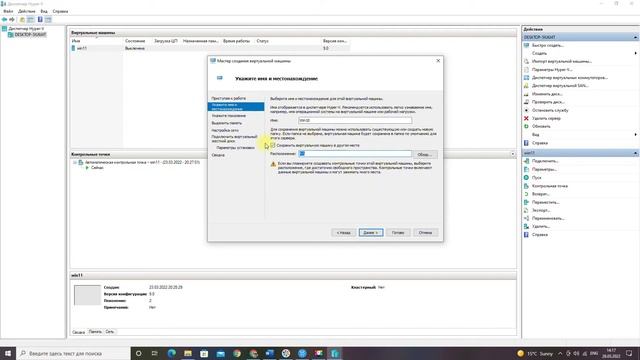The width and height of the screenshot is (640, 360).
Task: Click the Forward arrow in the toolbar
Action: [x=12, y=20]
